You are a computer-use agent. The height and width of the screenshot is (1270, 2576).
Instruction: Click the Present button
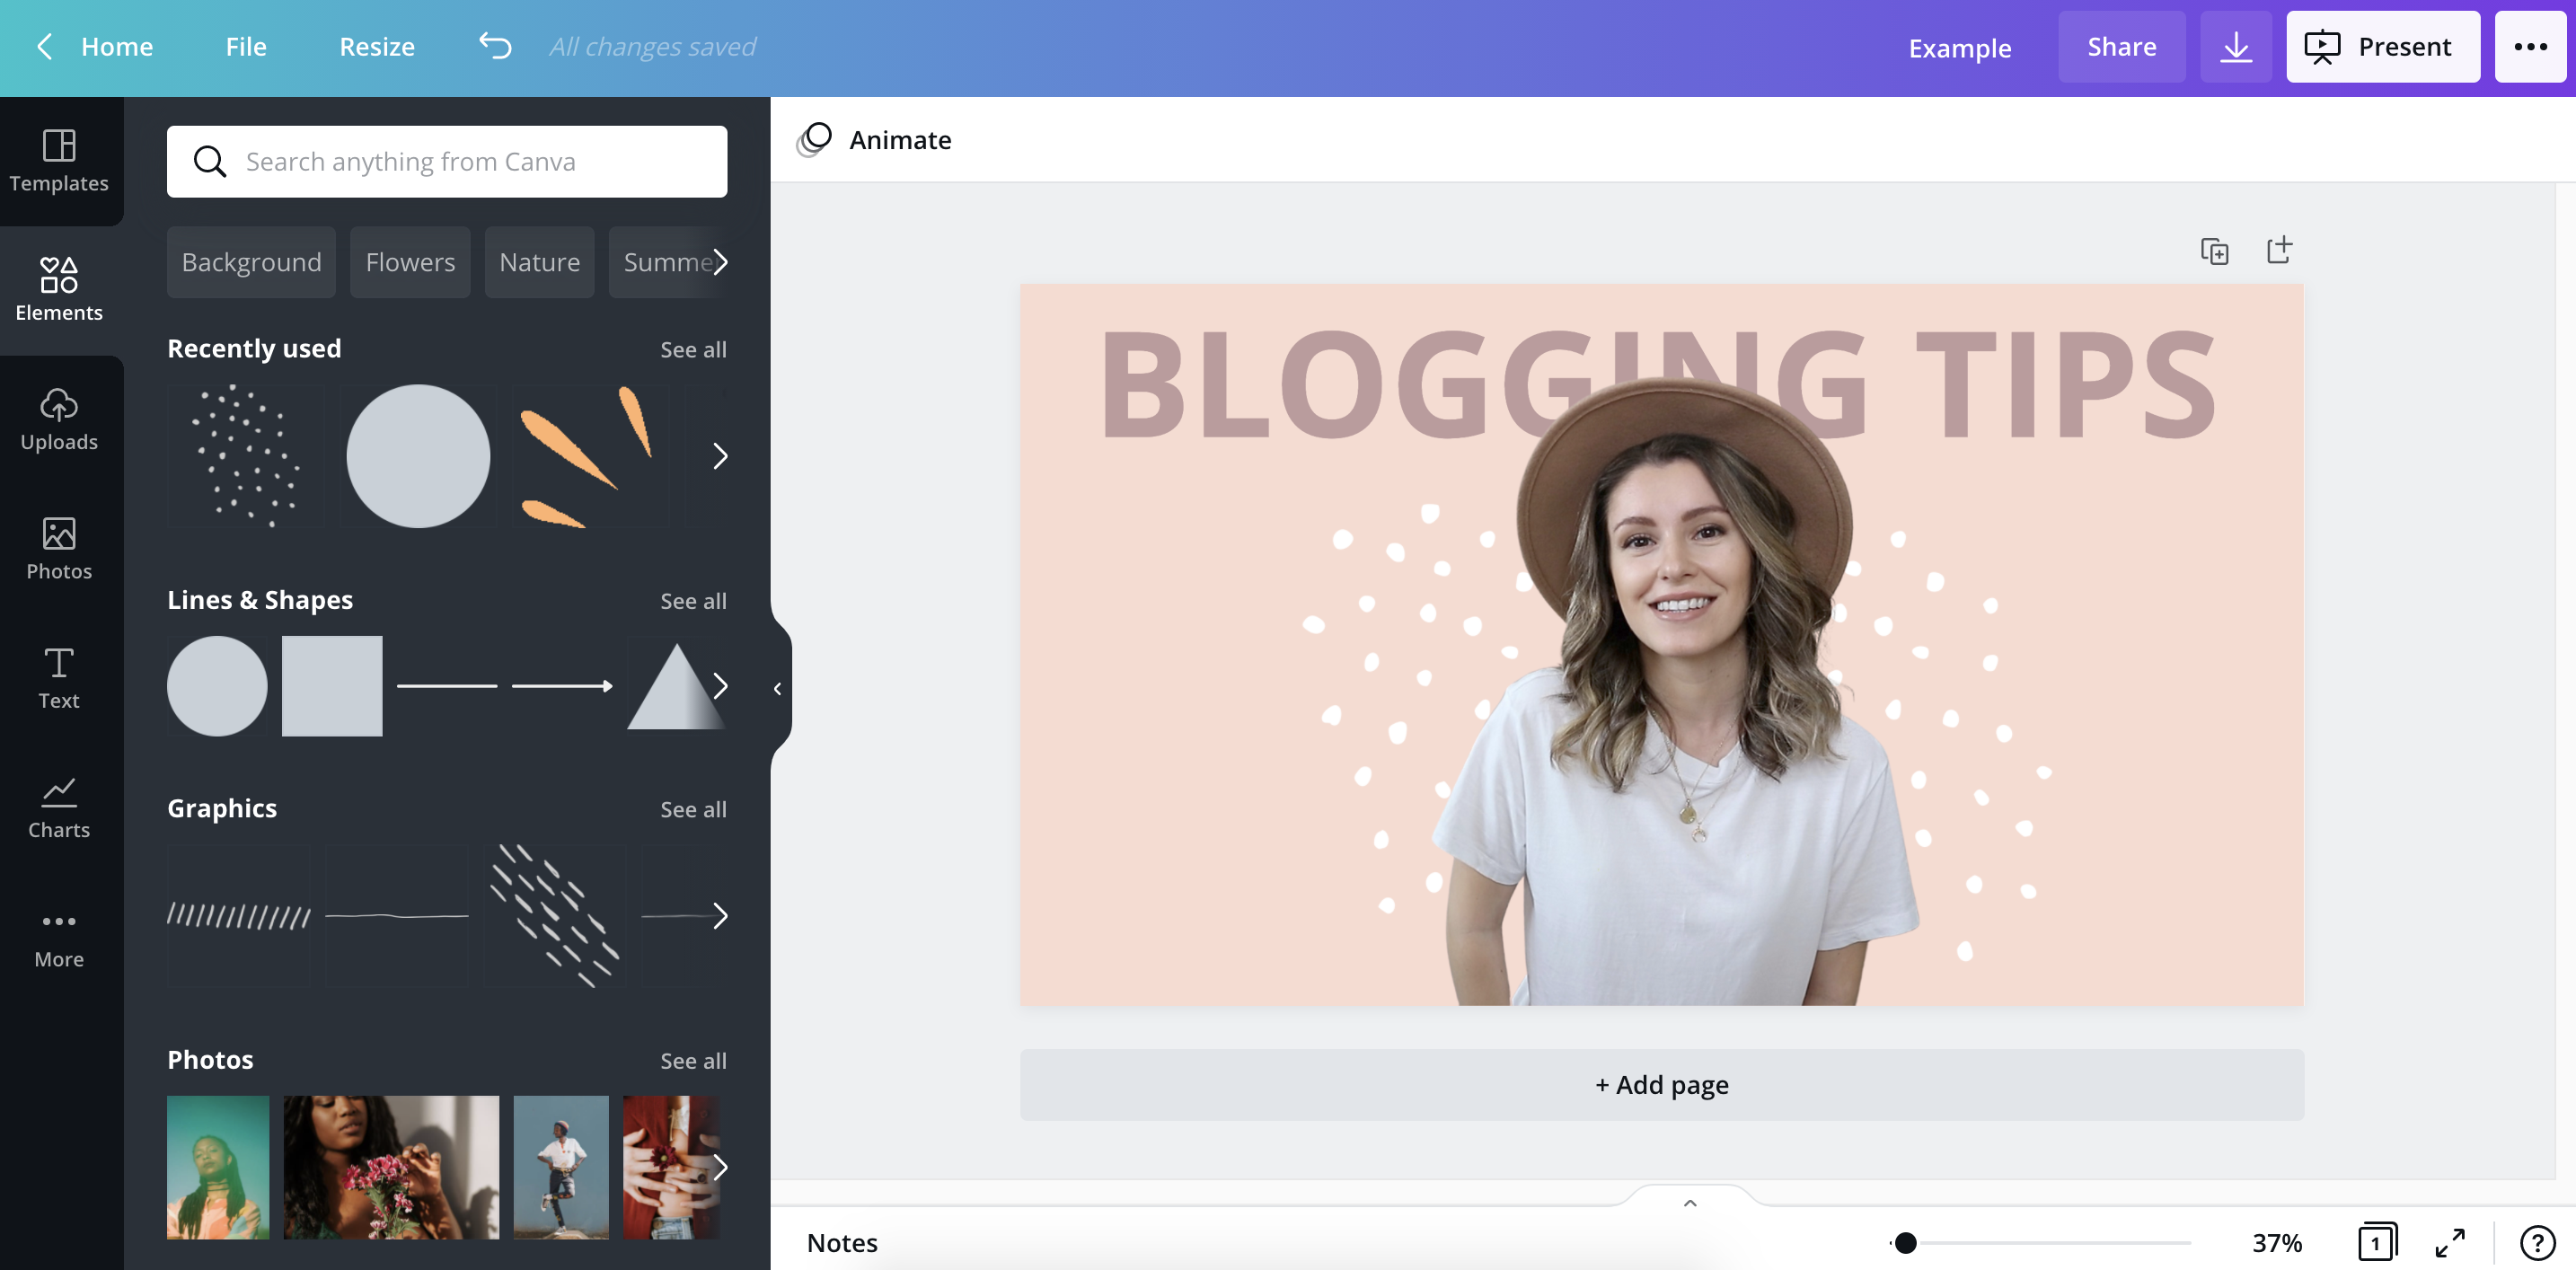(x=2383, y=47)
